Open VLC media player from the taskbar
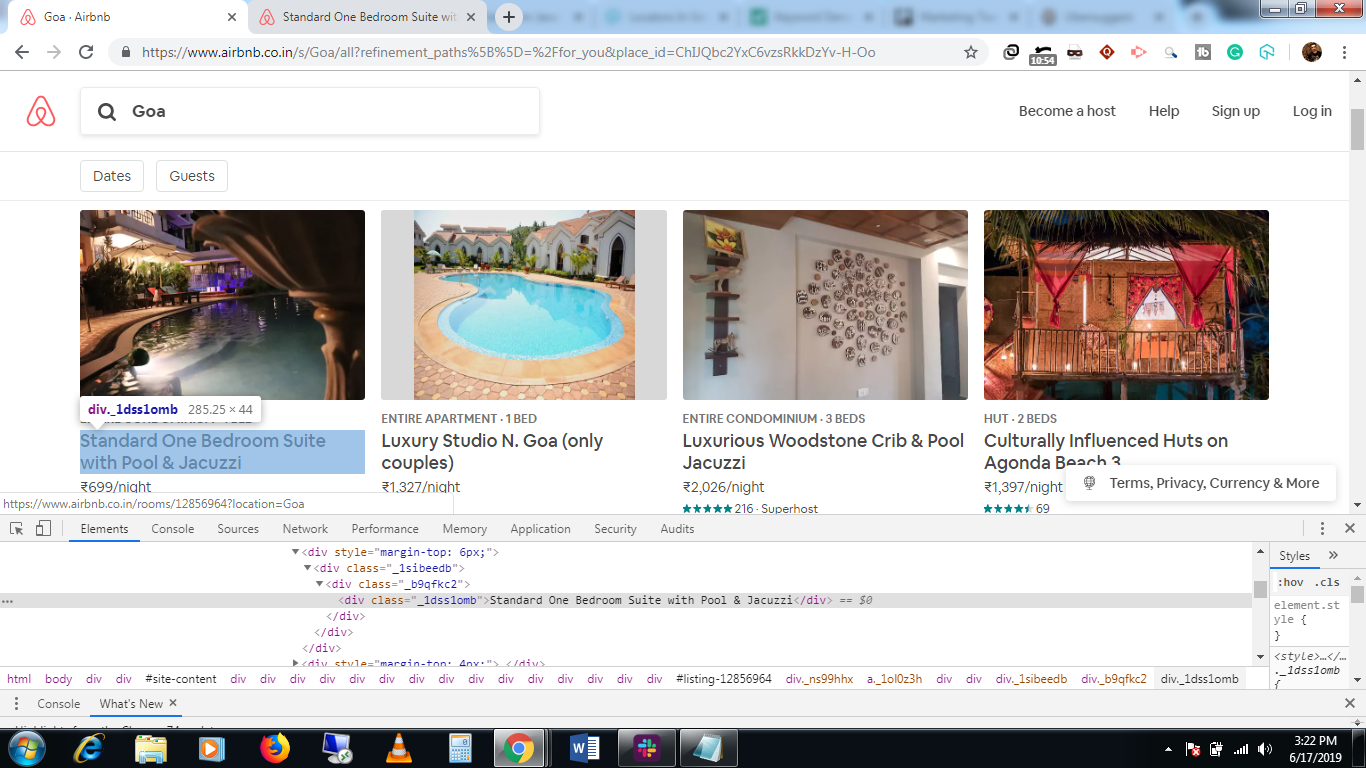Viewport: 1366px width, 768px height. tap(398, 748)
